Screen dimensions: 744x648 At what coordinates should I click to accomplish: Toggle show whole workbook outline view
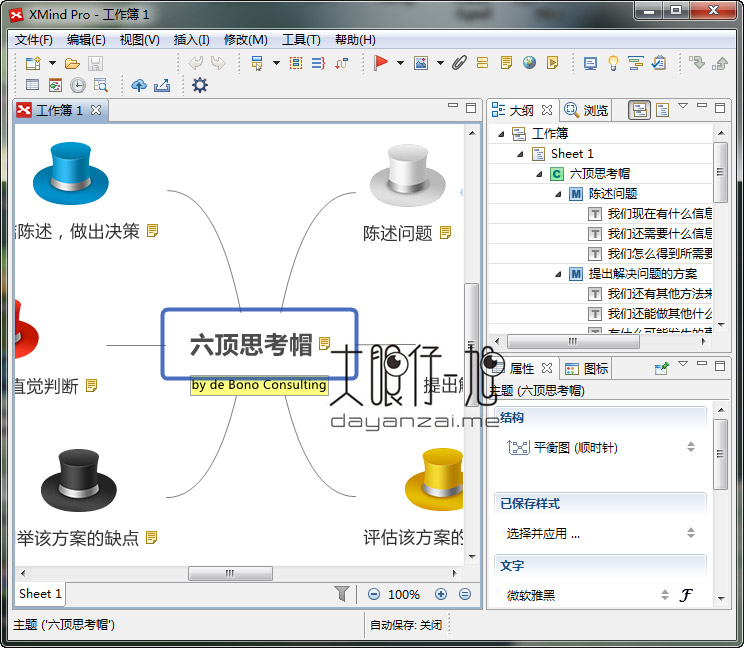pyautogui.click(x=640, y=110)
